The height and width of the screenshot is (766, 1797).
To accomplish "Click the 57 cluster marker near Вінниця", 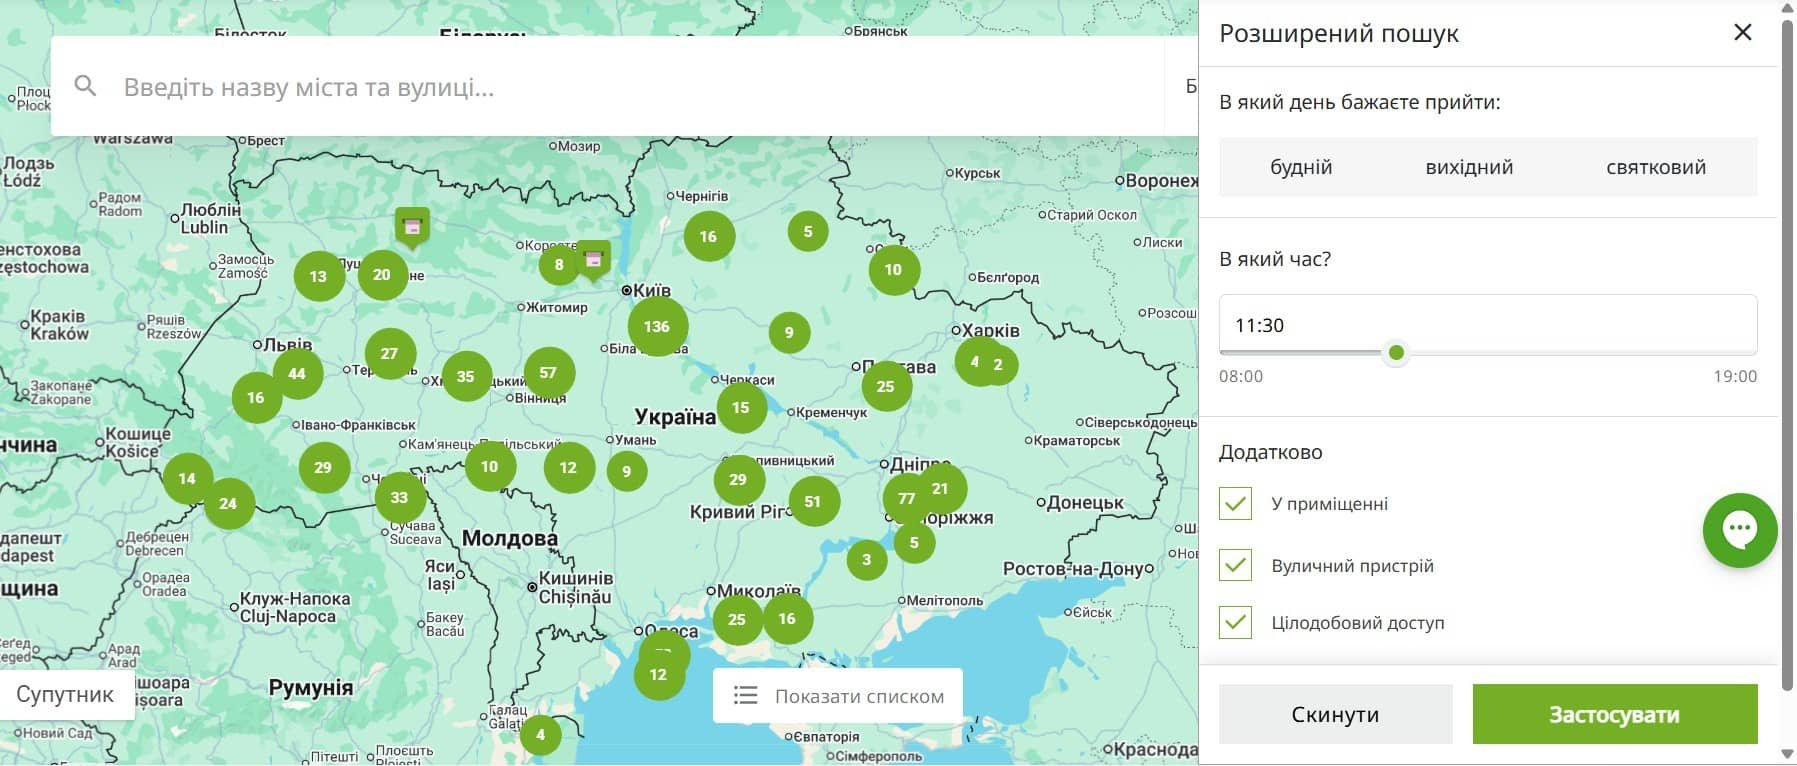I will click(x=548, y=373).
